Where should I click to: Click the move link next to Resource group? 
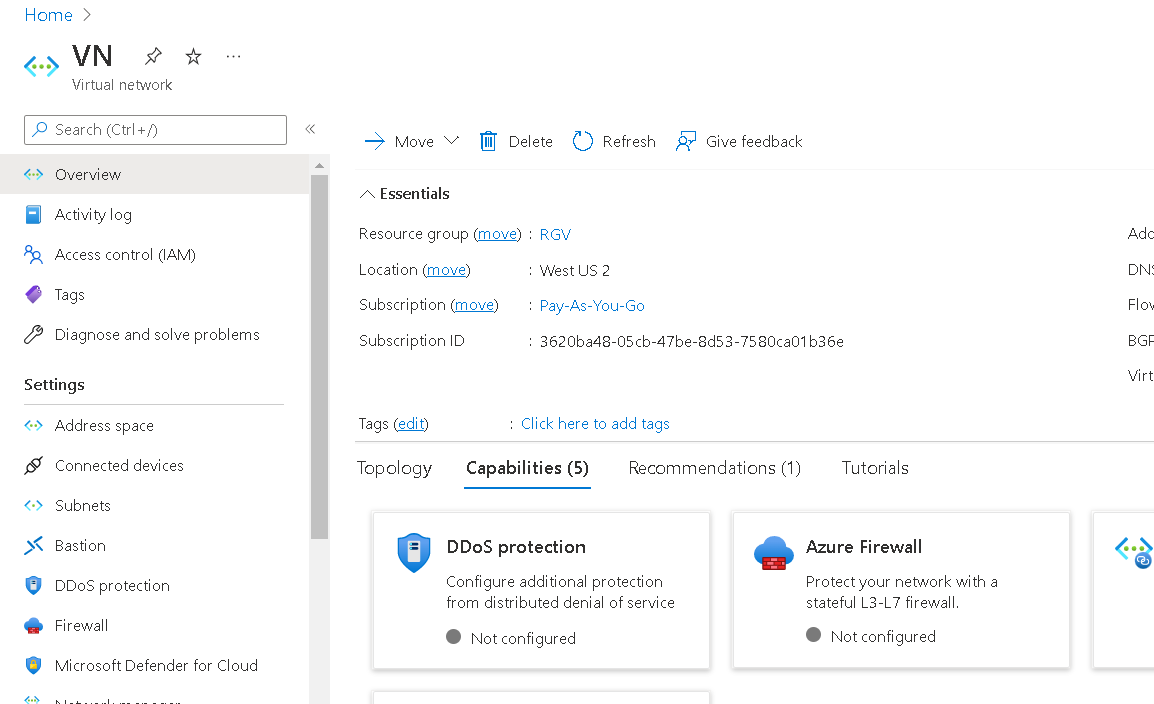click(x=498, y=234)
